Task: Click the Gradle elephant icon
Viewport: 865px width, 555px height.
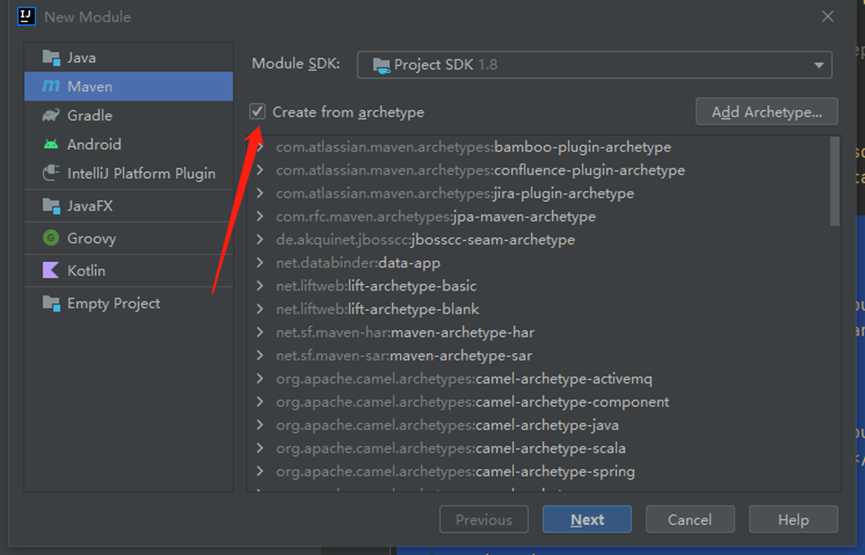Action: tap(51, 115)
